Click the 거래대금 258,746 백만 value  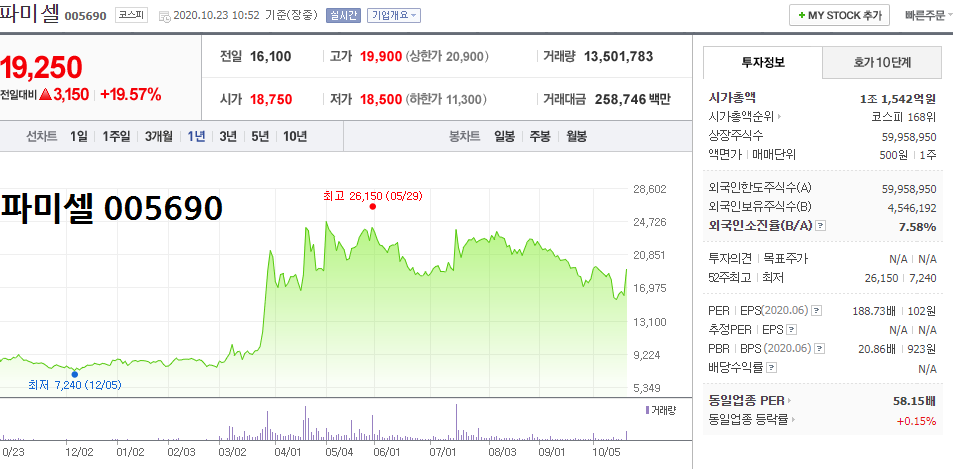[632, 99]
